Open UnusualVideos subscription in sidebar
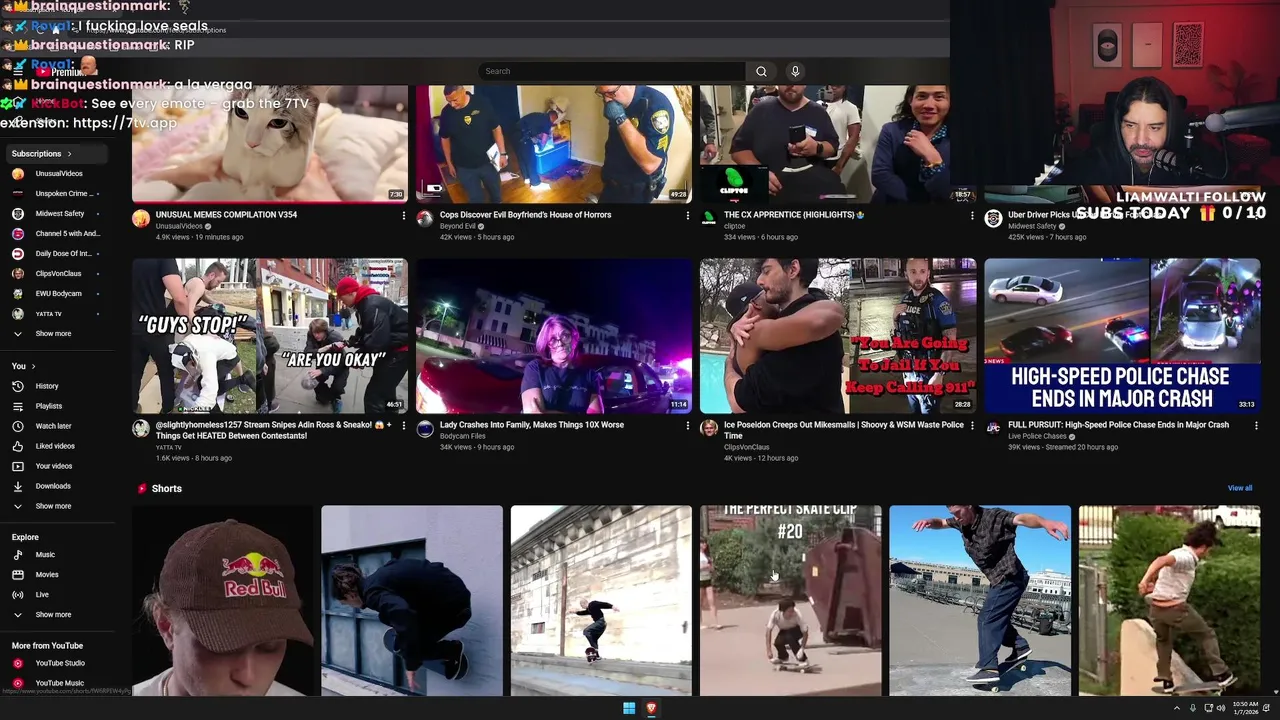 [59, 174]
